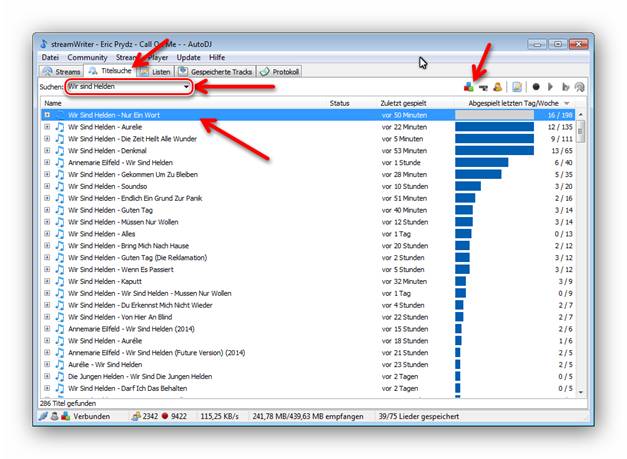627x459 pixels.
Task: Click the antenna stream icon at toolbar end
Action: tap(579, 87)
